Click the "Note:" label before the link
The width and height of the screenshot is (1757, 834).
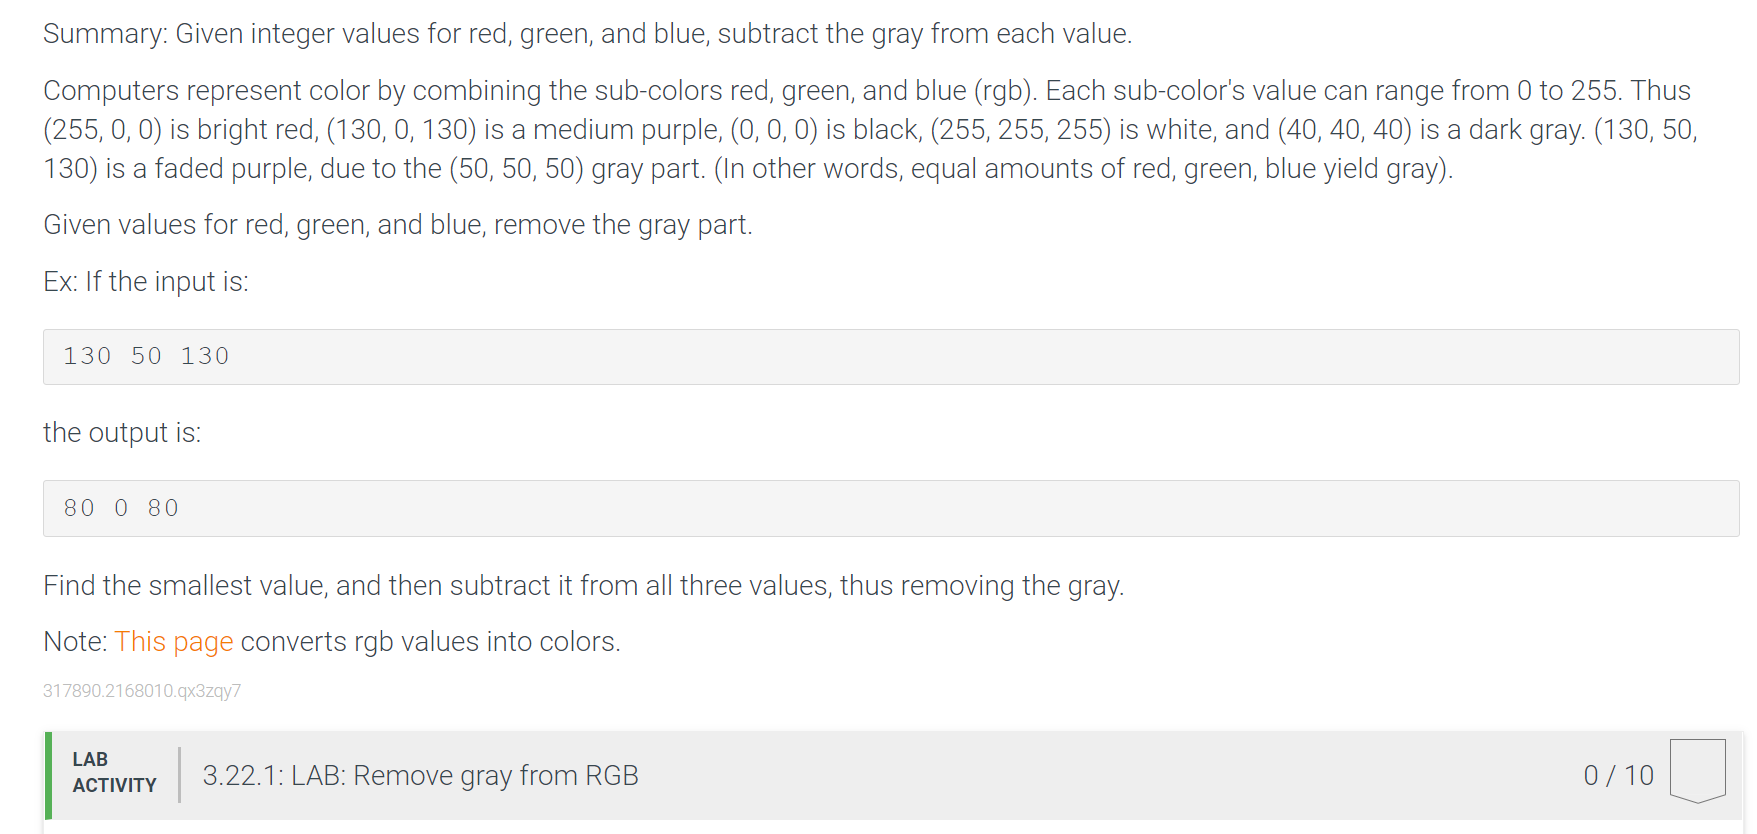[x=75, y=642]
